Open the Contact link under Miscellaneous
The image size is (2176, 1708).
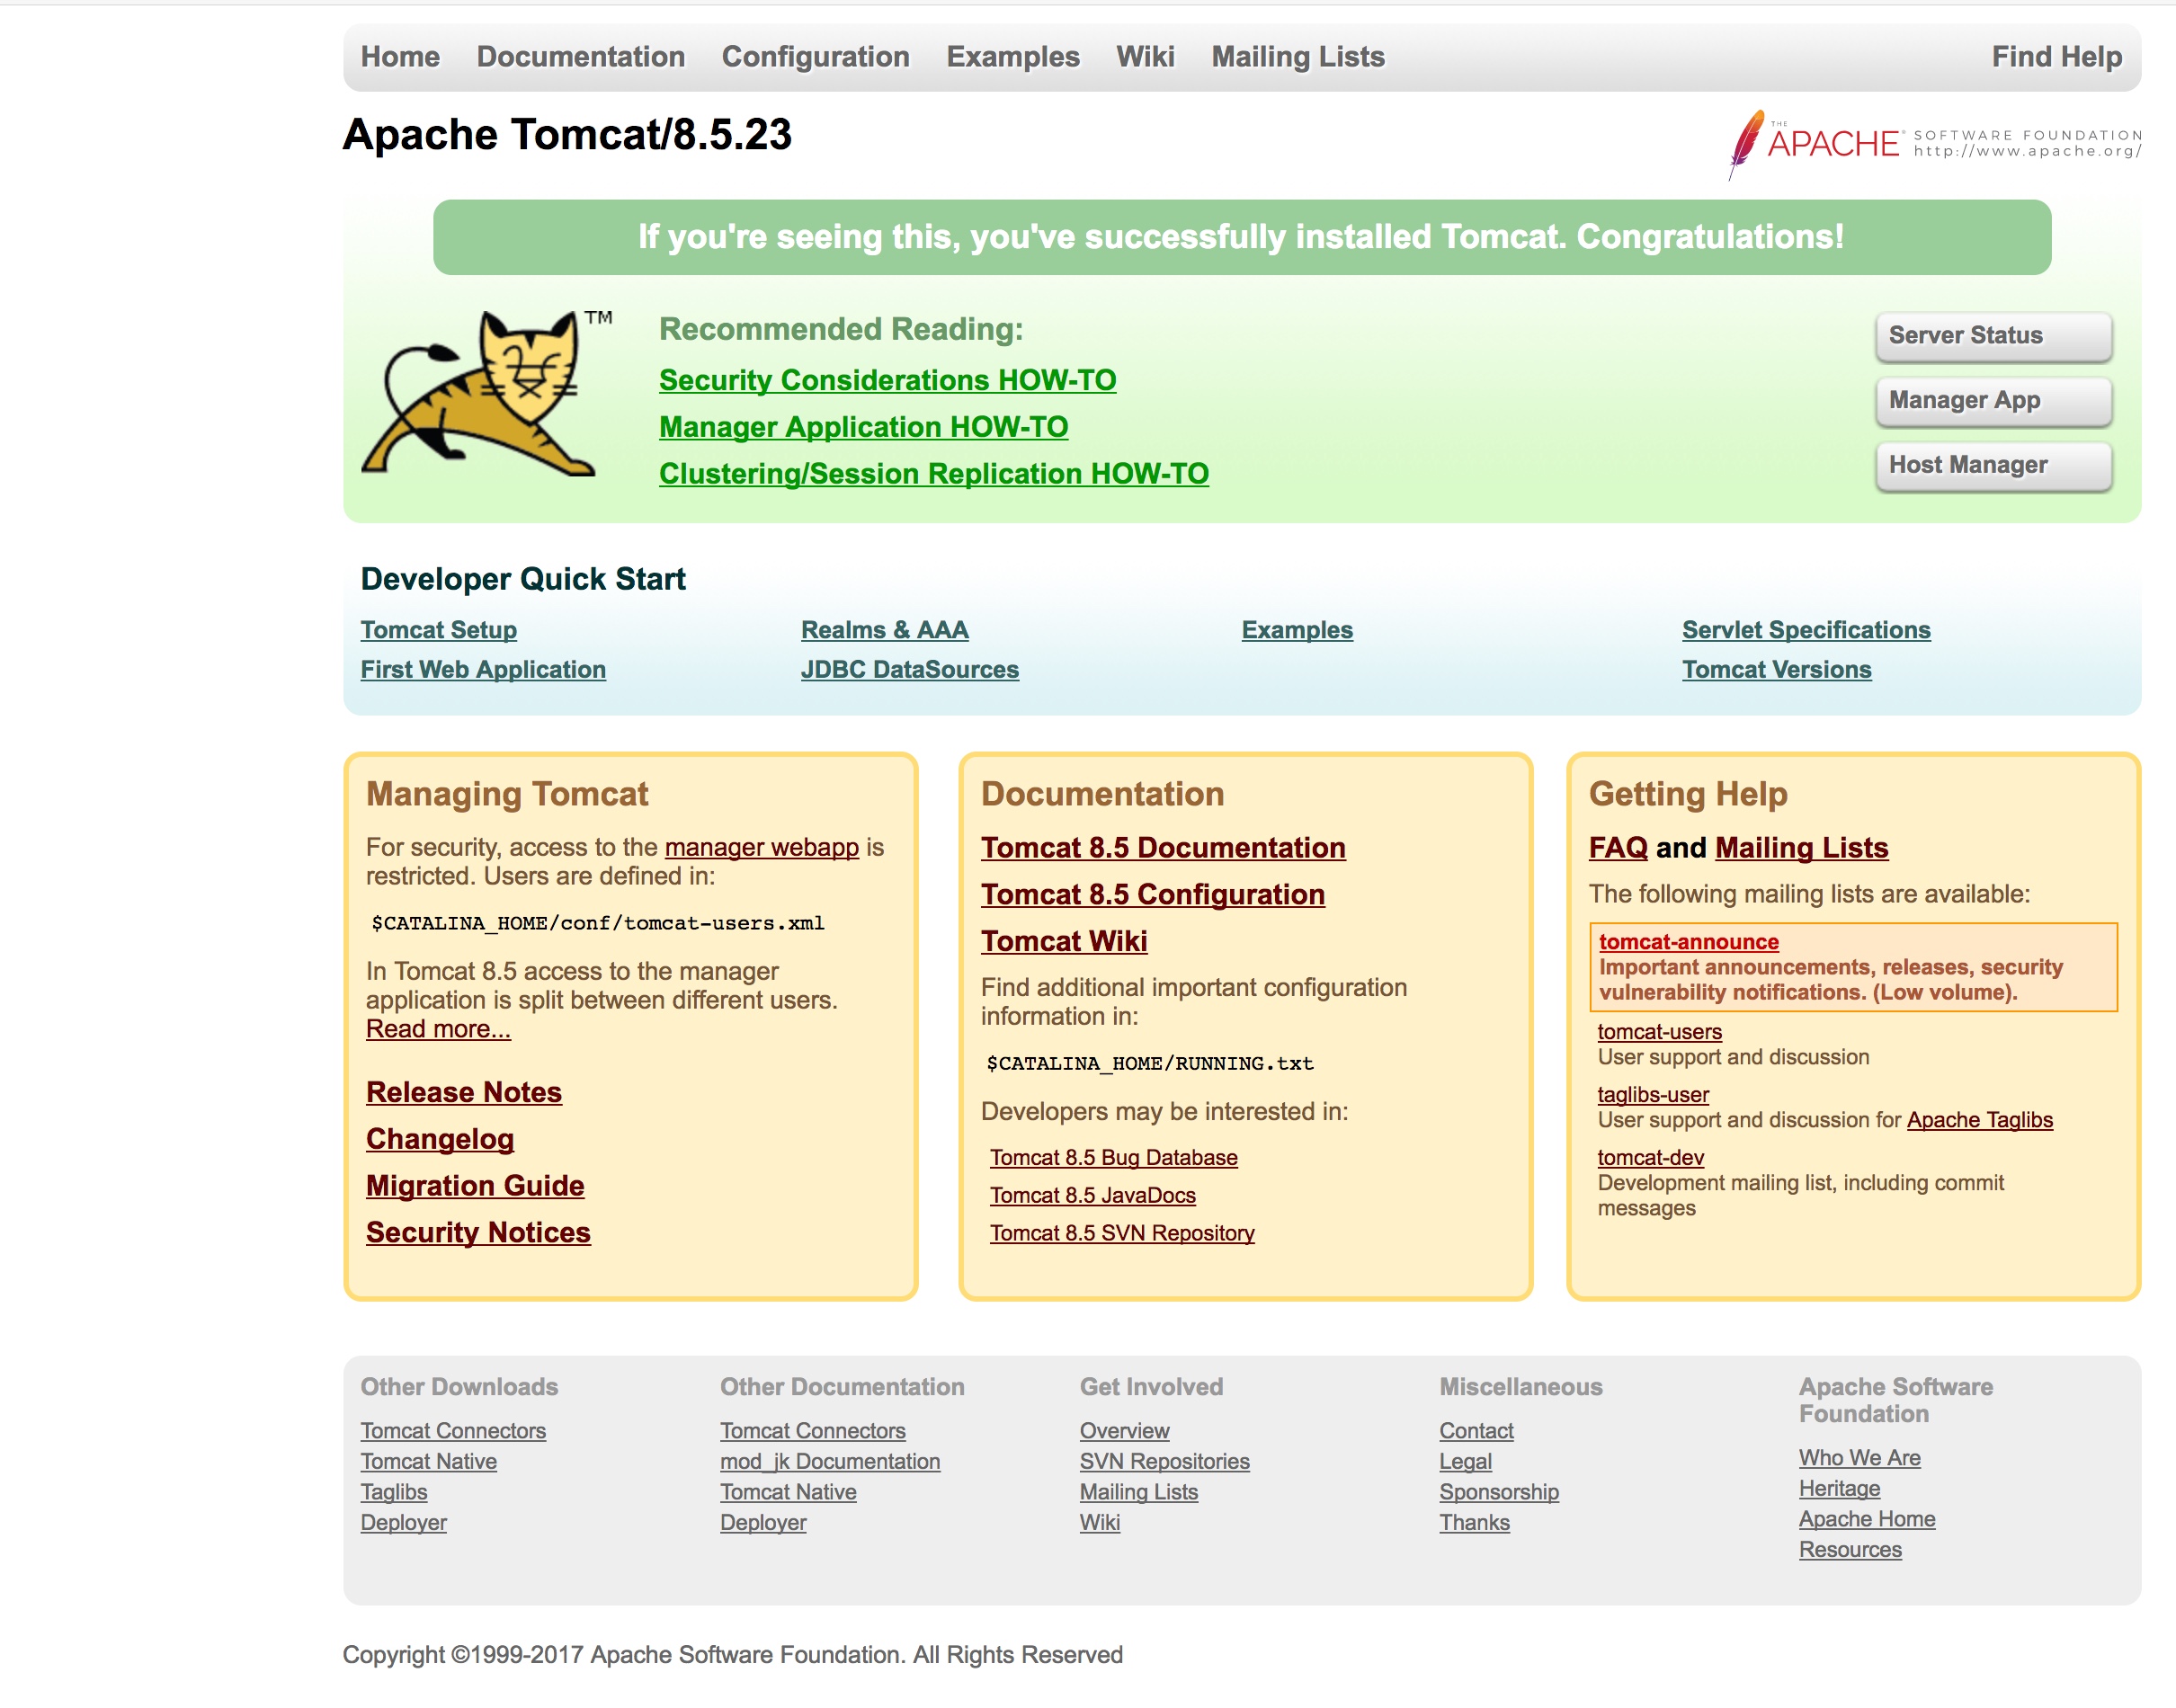tap(1477, 1431)
